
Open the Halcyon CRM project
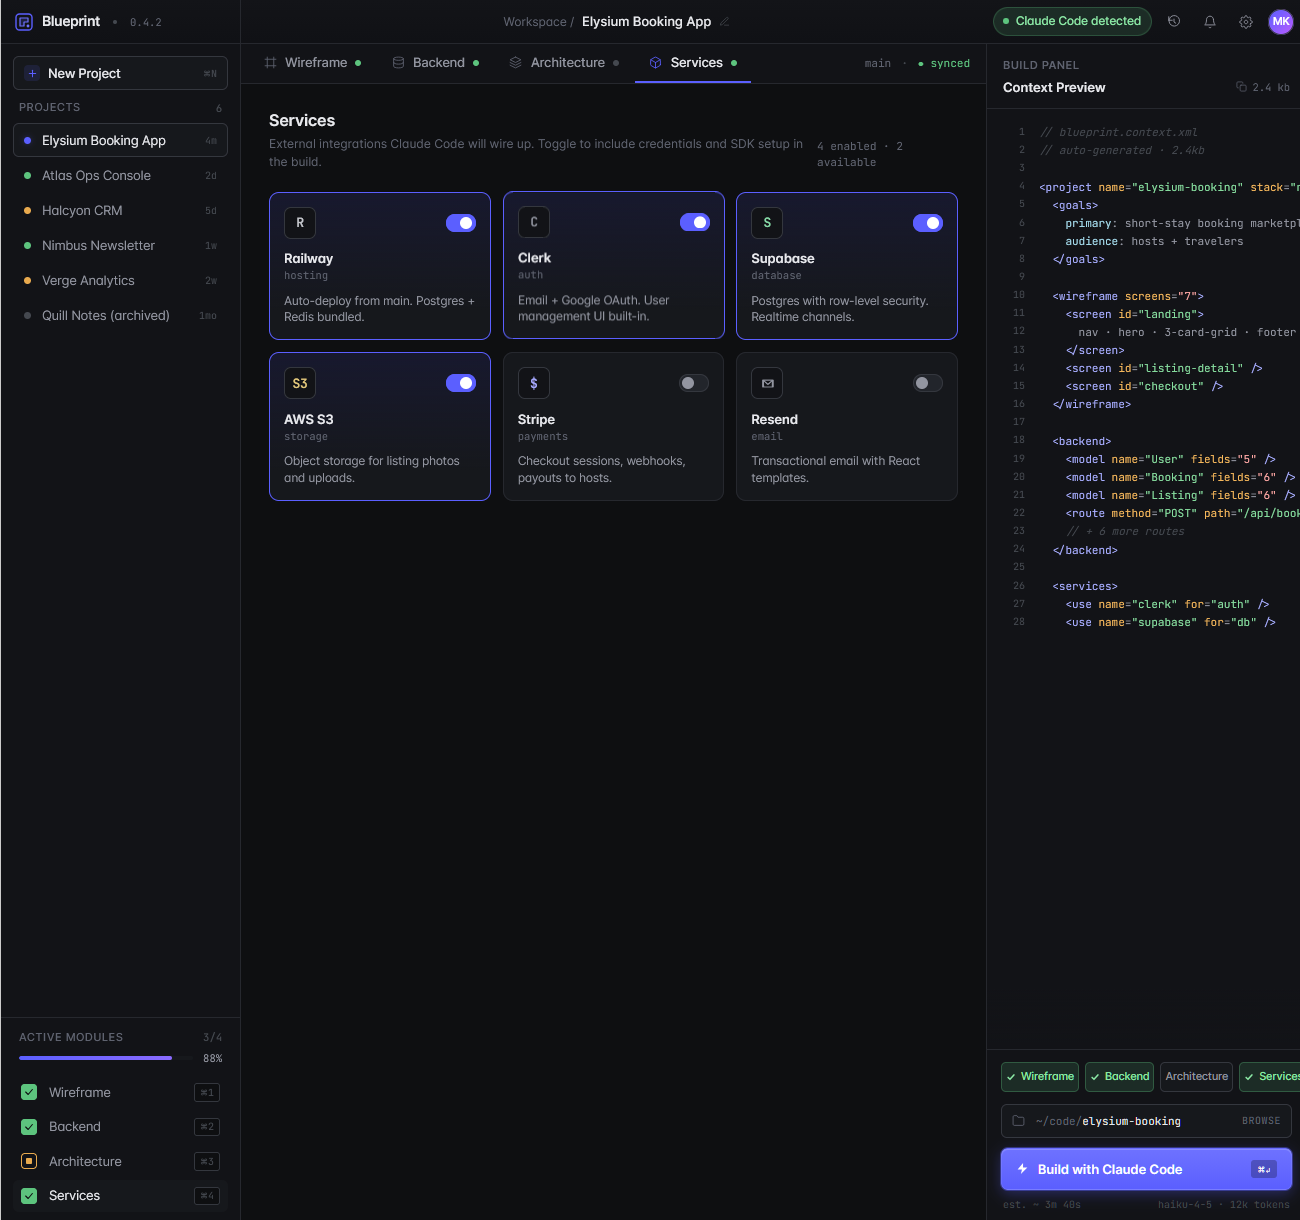click(120, 211)
